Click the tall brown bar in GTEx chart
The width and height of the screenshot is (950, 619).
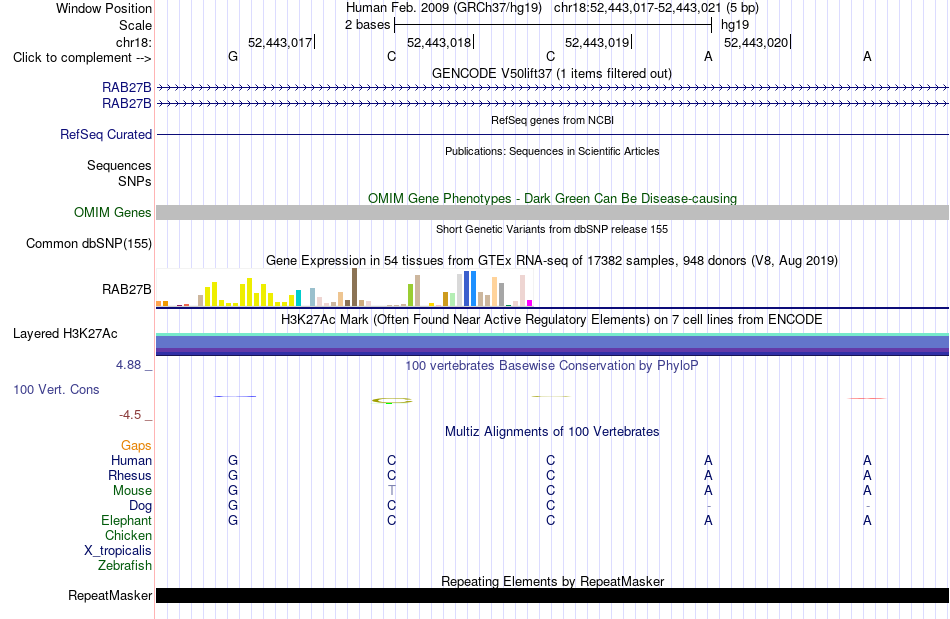tap(354, 287)
